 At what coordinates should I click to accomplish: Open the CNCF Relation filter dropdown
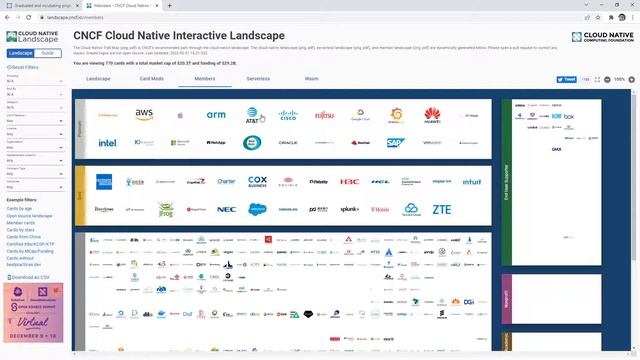[x=35, y=121]
